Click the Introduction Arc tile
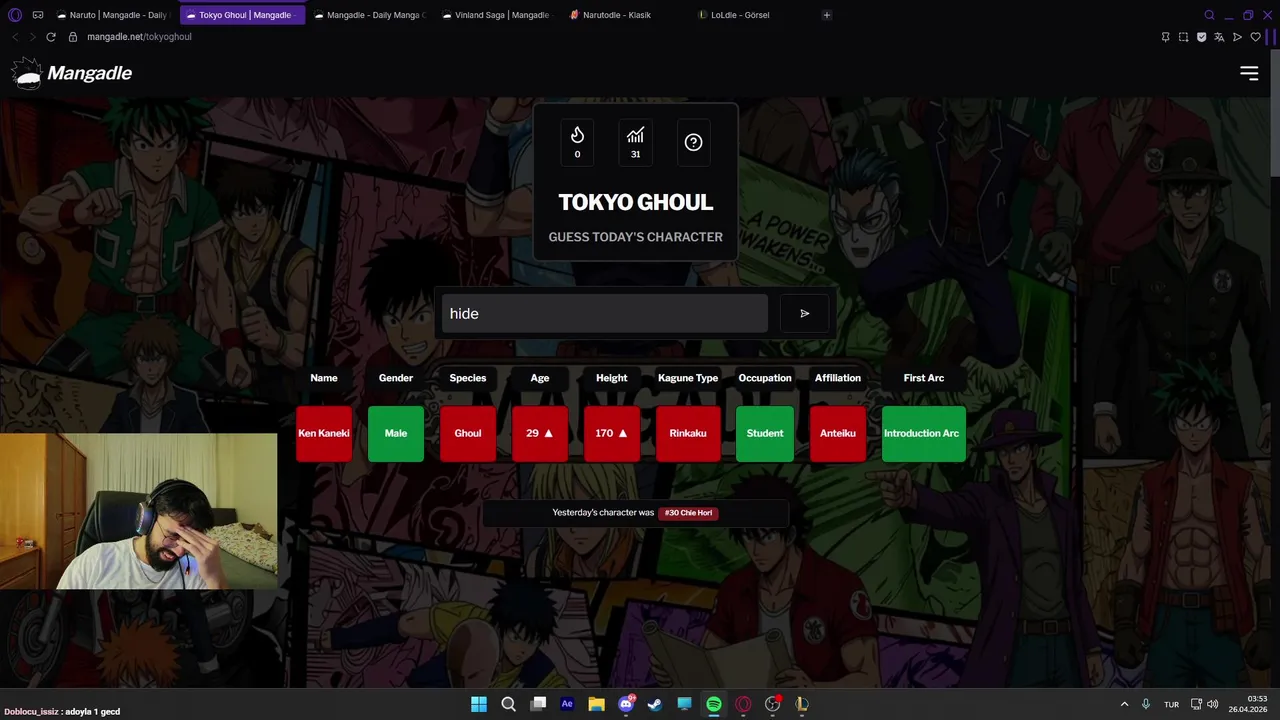 [x=924, y=433]
